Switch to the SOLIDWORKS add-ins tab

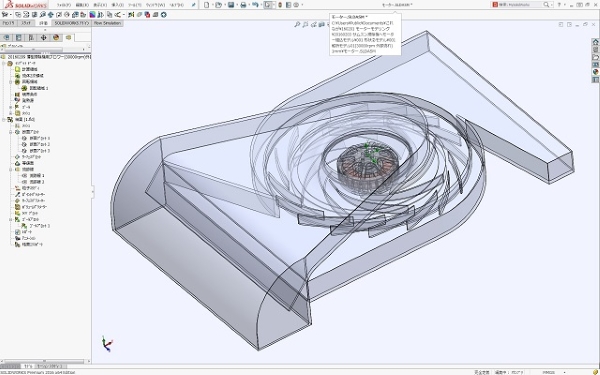[x=71, y=23]
